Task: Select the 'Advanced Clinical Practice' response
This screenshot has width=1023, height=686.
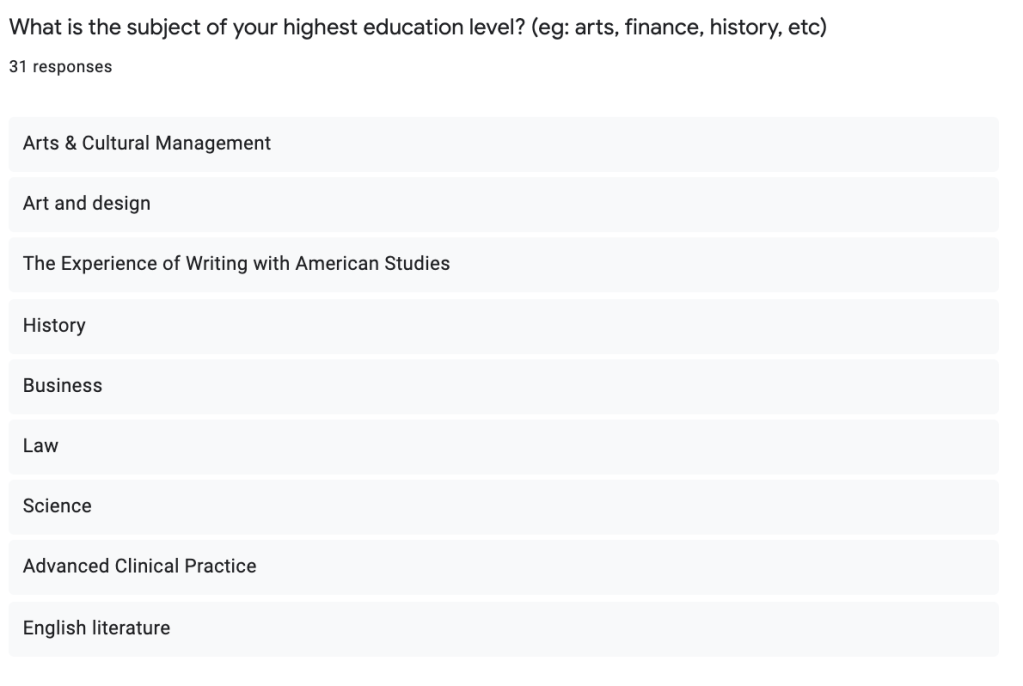Action: [139, 566]
